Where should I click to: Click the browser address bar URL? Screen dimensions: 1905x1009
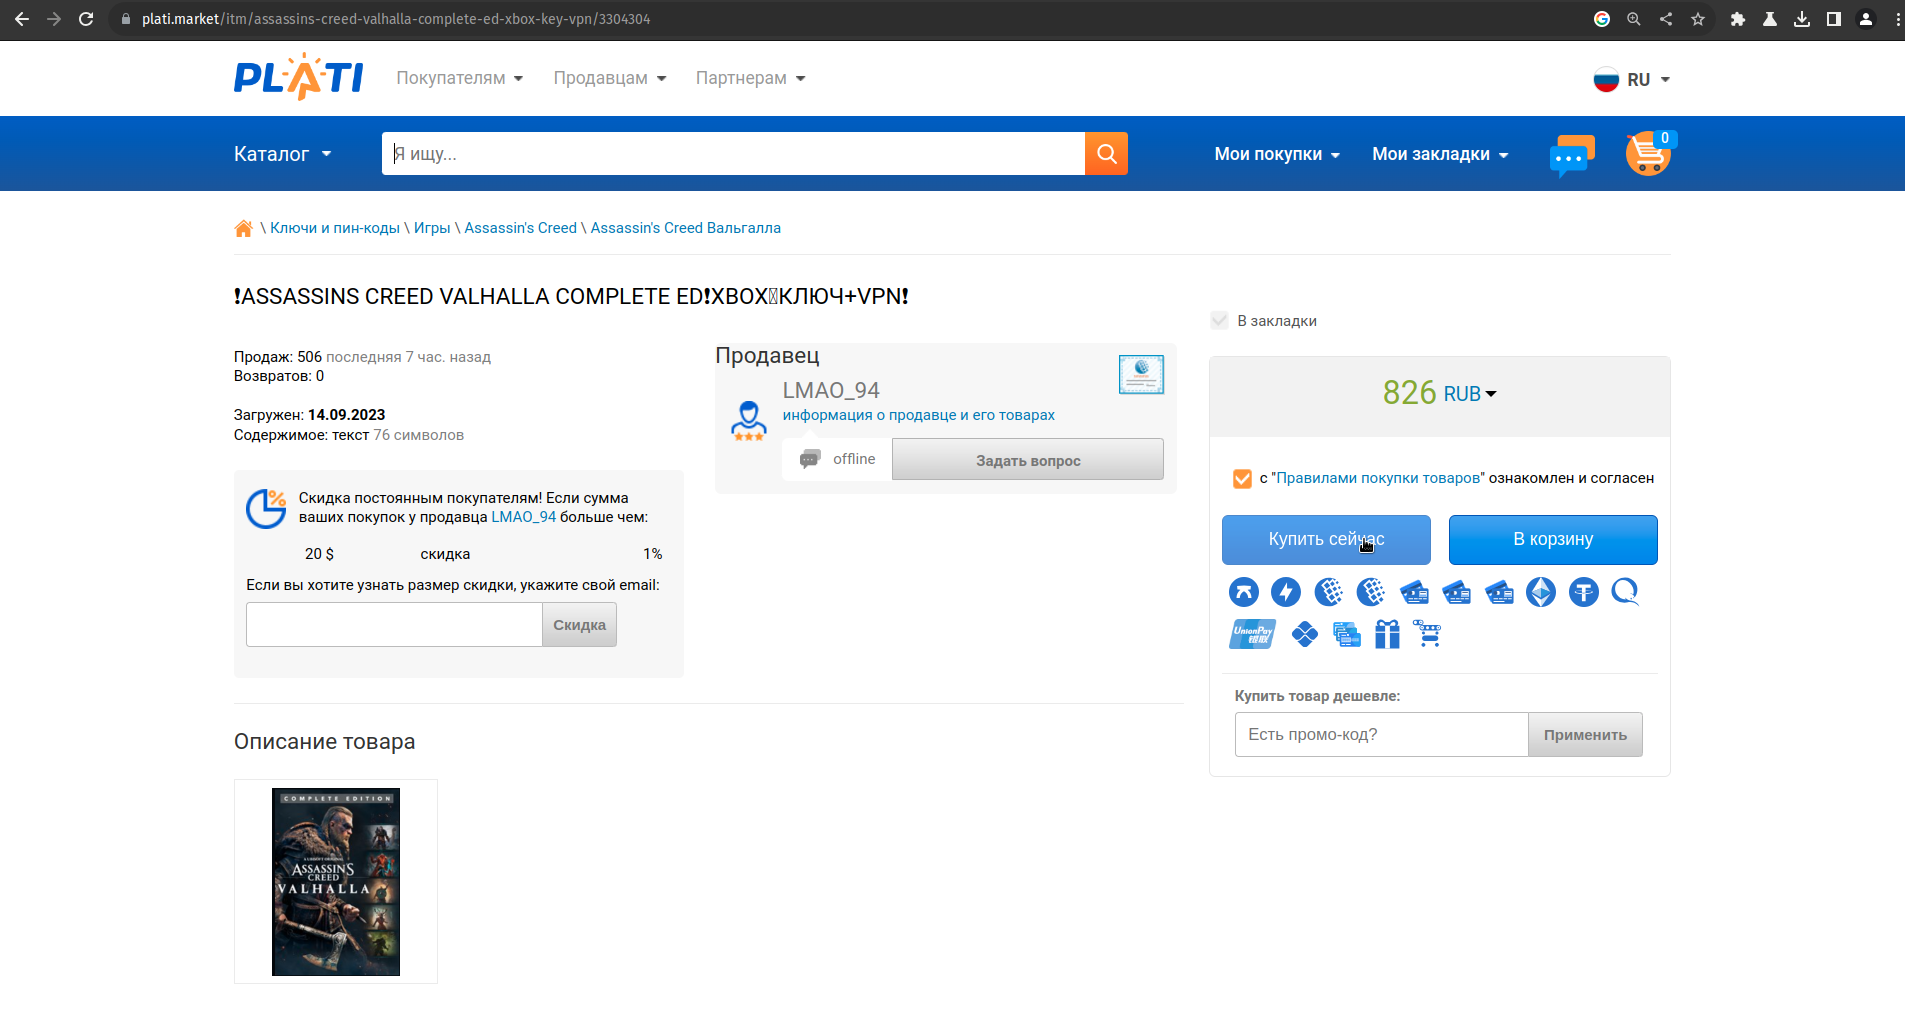click(396, 19)
